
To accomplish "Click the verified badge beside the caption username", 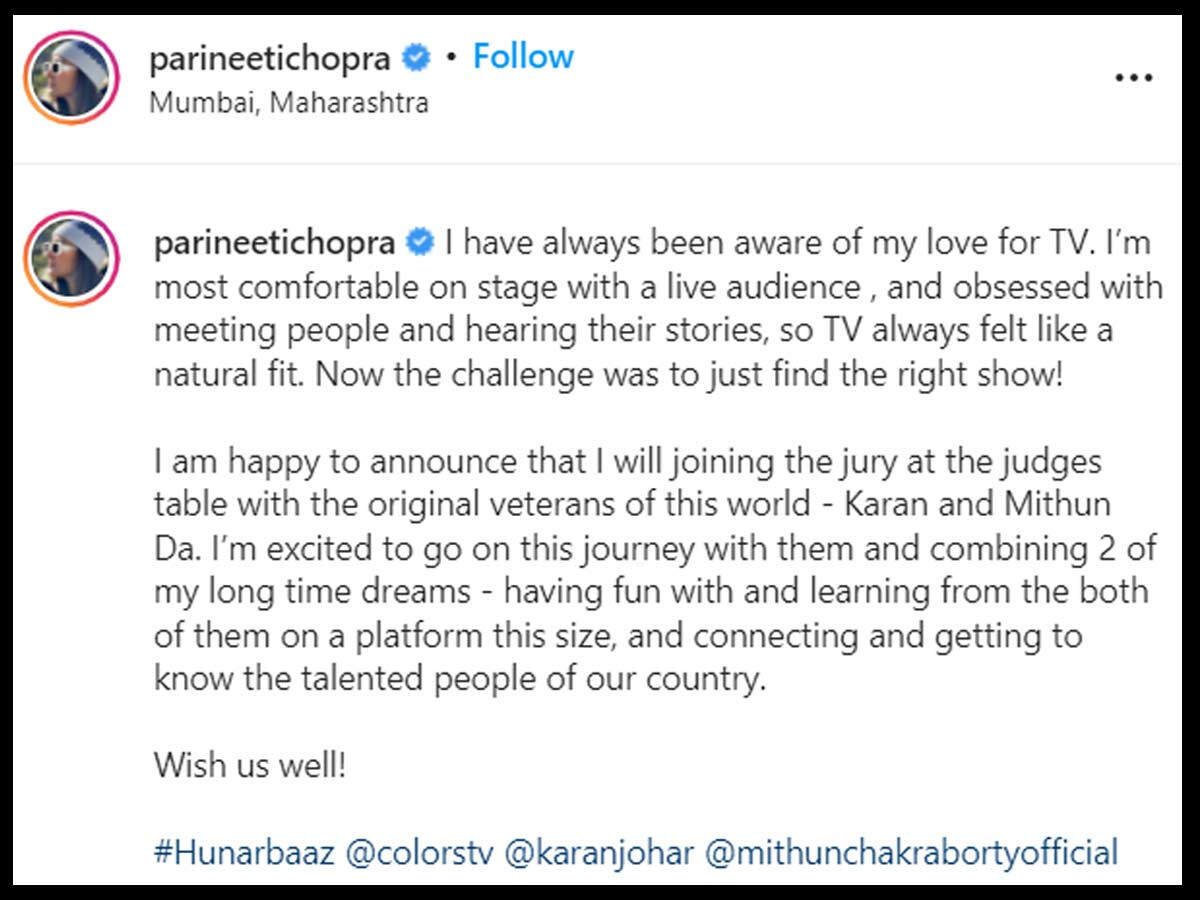I will [x=421, y=242].
